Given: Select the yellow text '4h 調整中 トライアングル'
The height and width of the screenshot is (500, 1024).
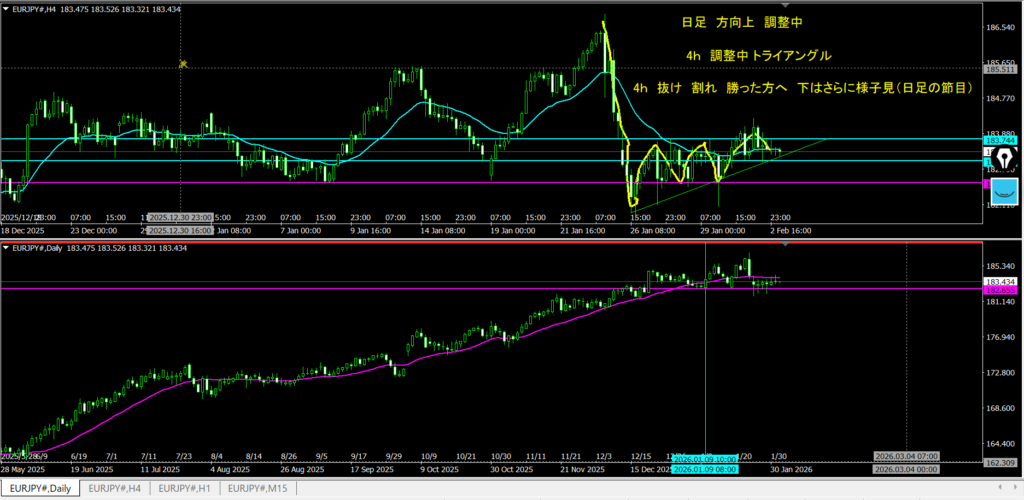Looking at the screenshot, I should (758, 55).
